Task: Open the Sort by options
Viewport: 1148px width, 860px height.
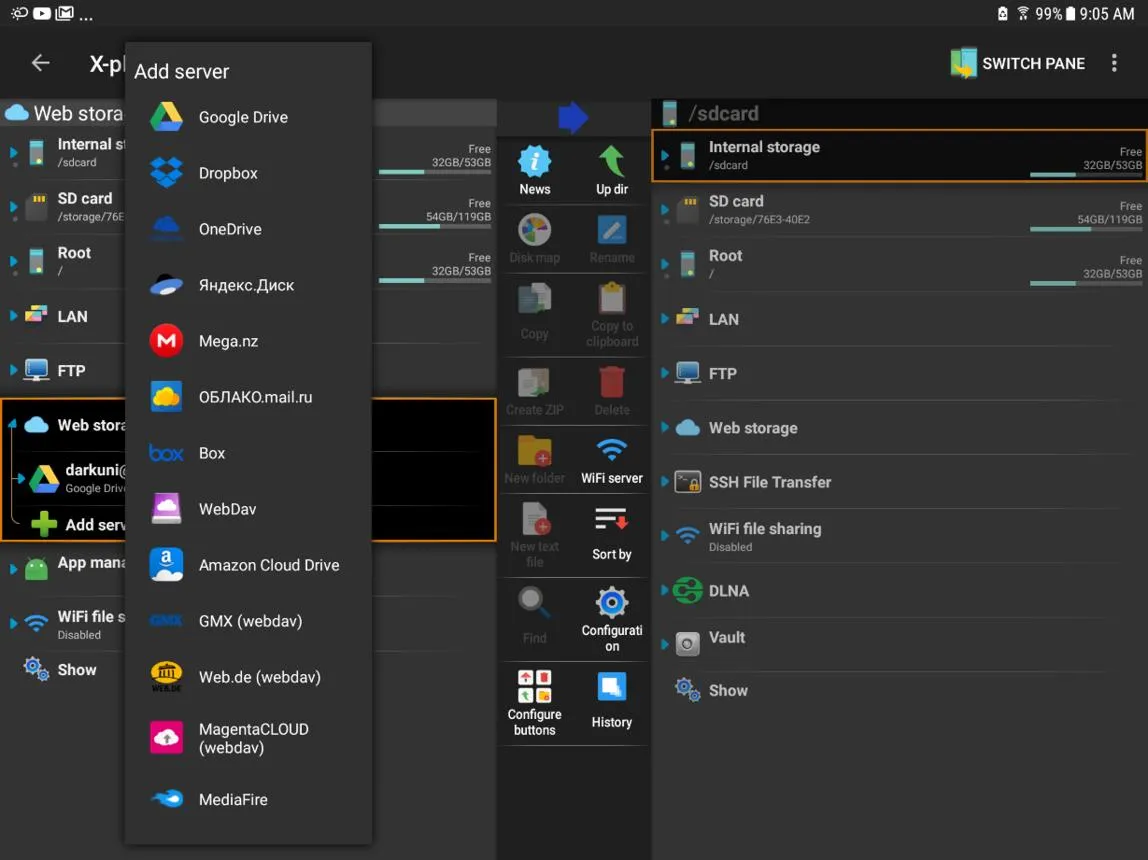Action: pos(611,532)
